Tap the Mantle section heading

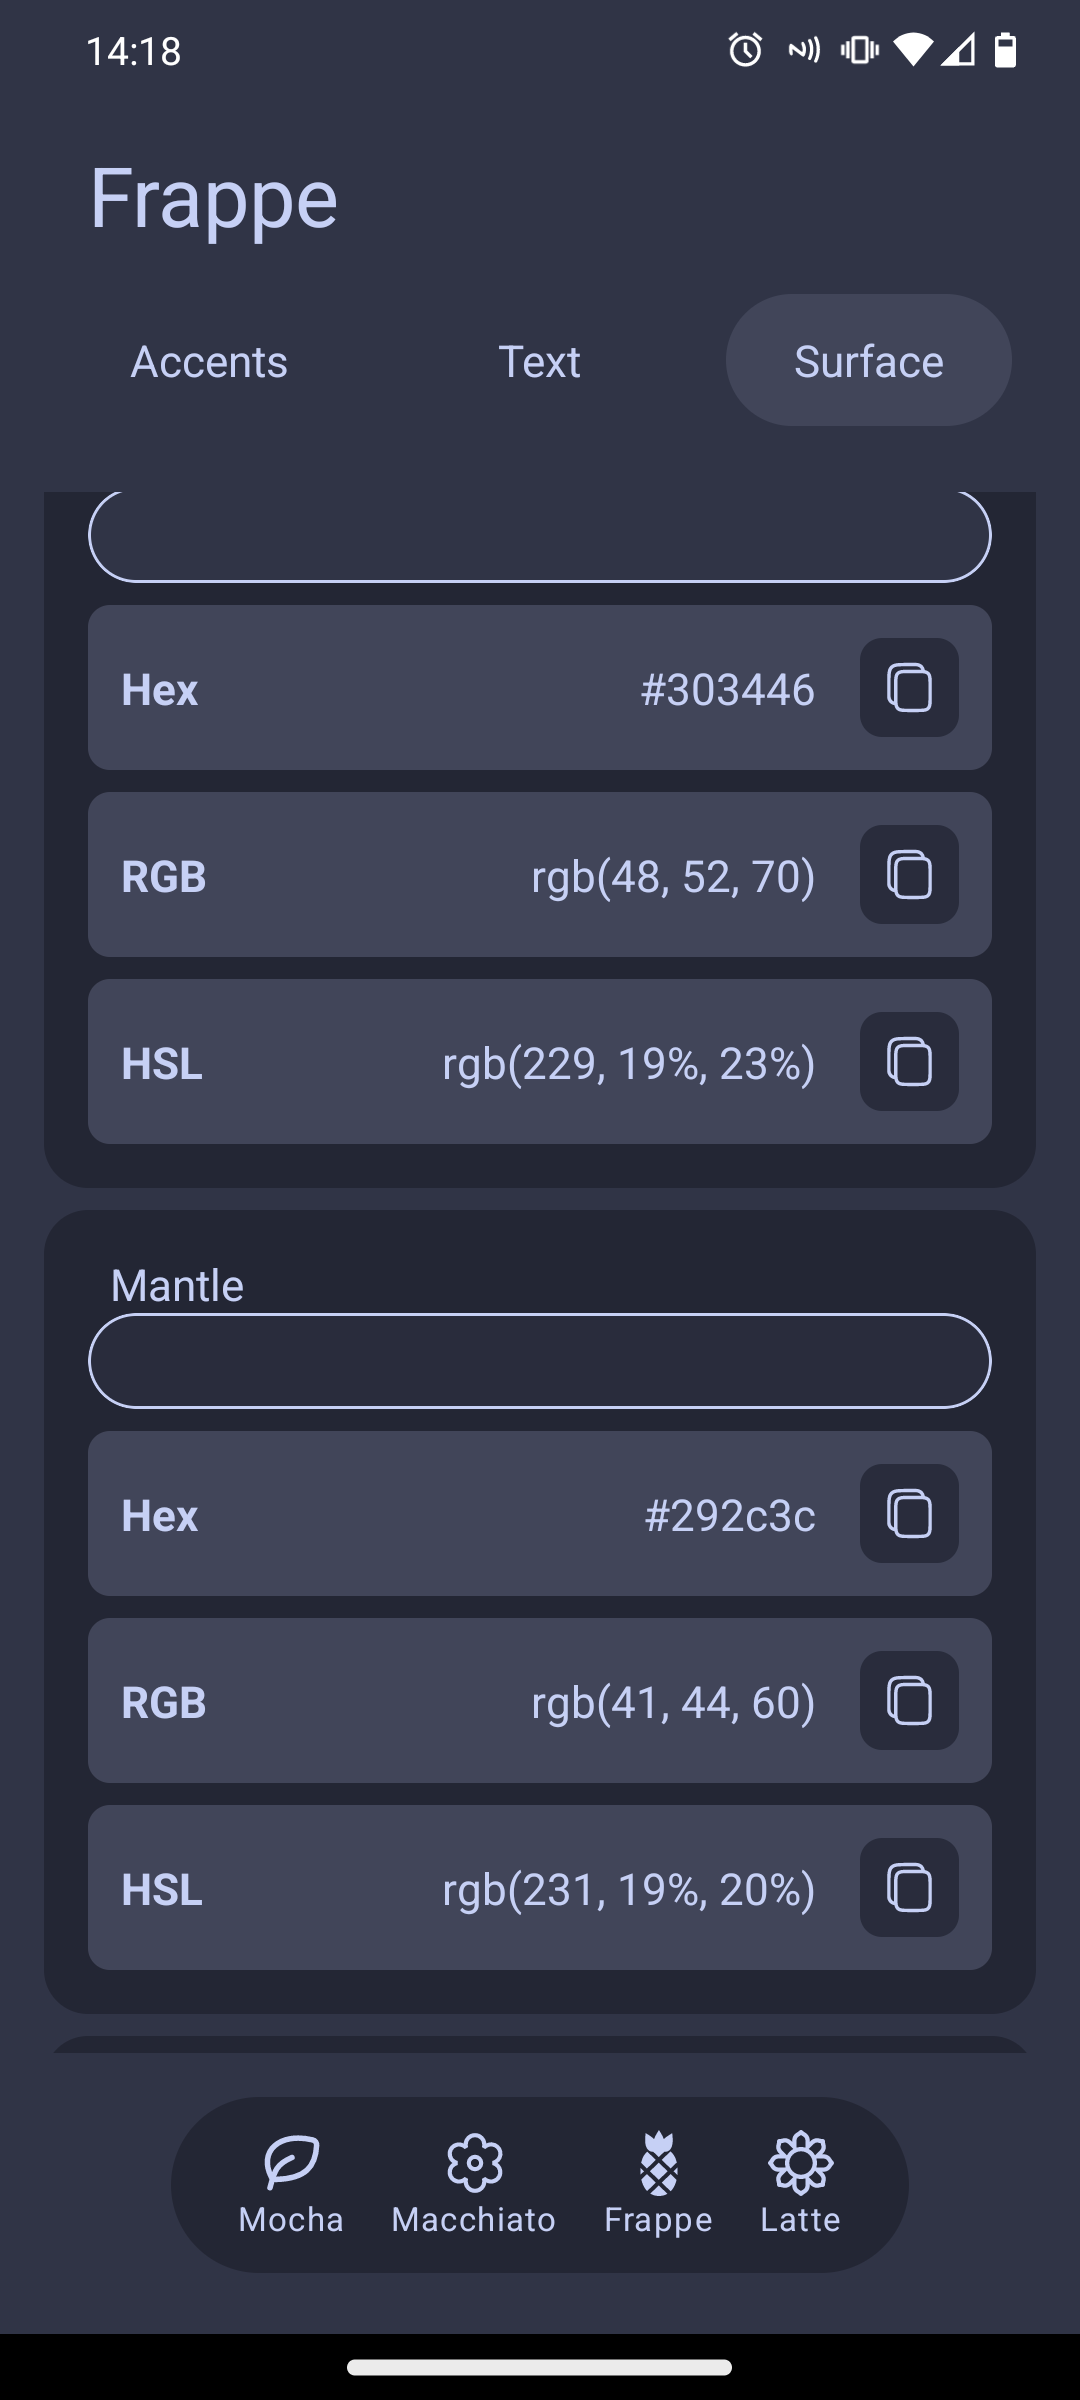(x=177, y=1284)
